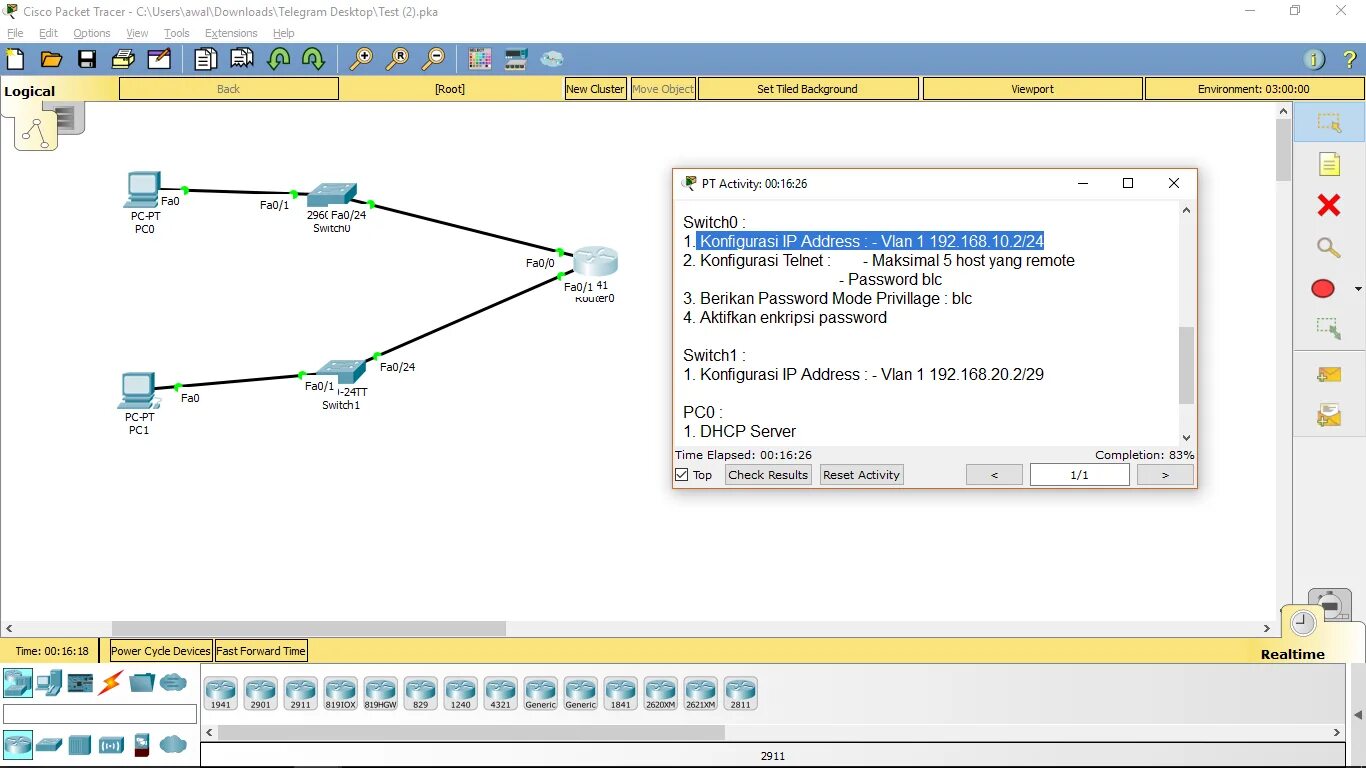Viewport: 1366px width, 768px height.
Task: Click the cloud network icon in toolbar
Action: (552, 59)
